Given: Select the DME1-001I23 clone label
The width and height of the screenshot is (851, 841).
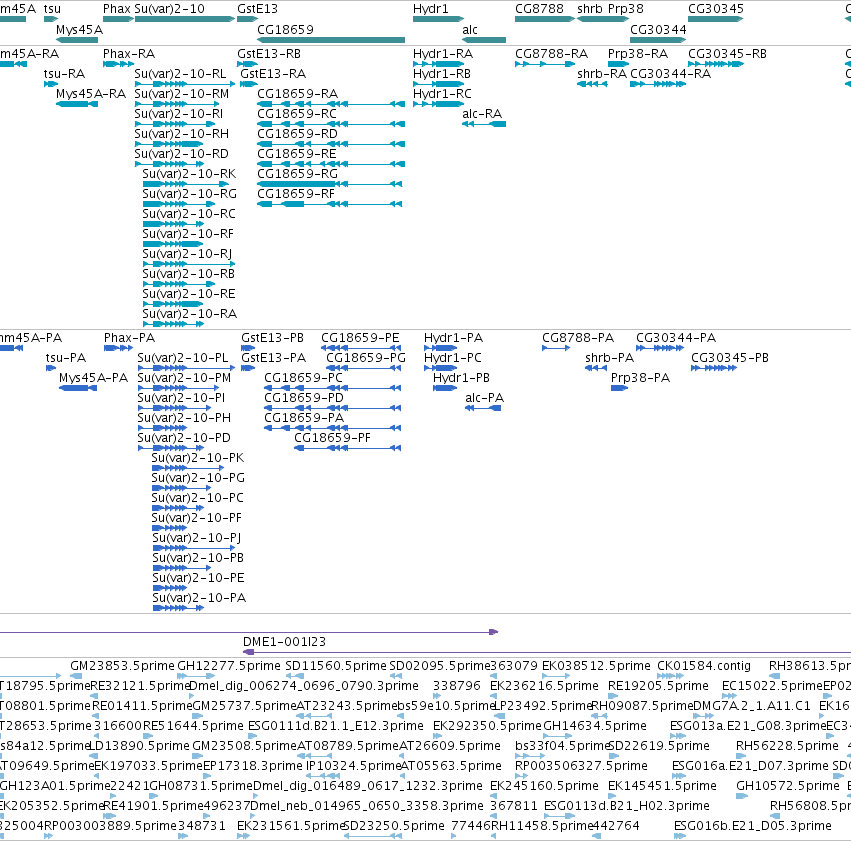Looking at the screenshot, I should [284, 642].
